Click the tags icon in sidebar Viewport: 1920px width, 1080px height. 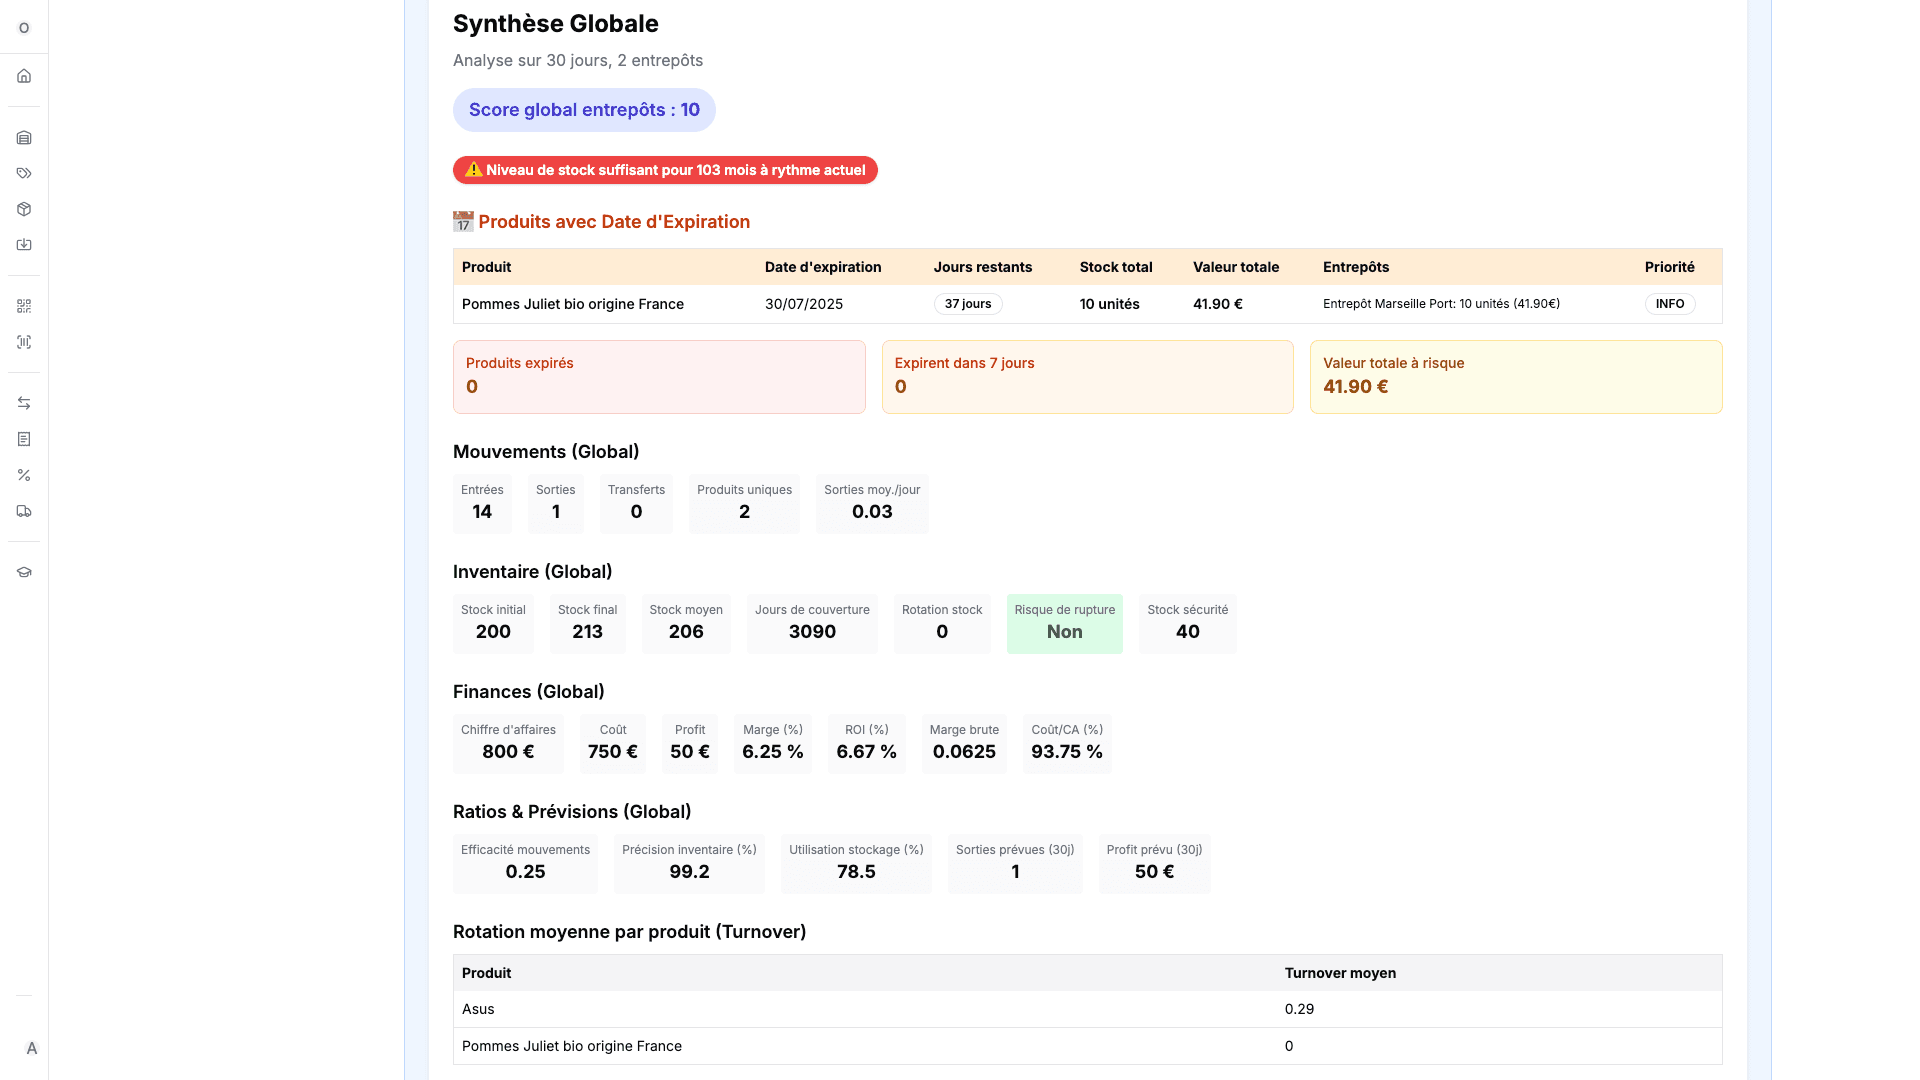tap(24, 174)
